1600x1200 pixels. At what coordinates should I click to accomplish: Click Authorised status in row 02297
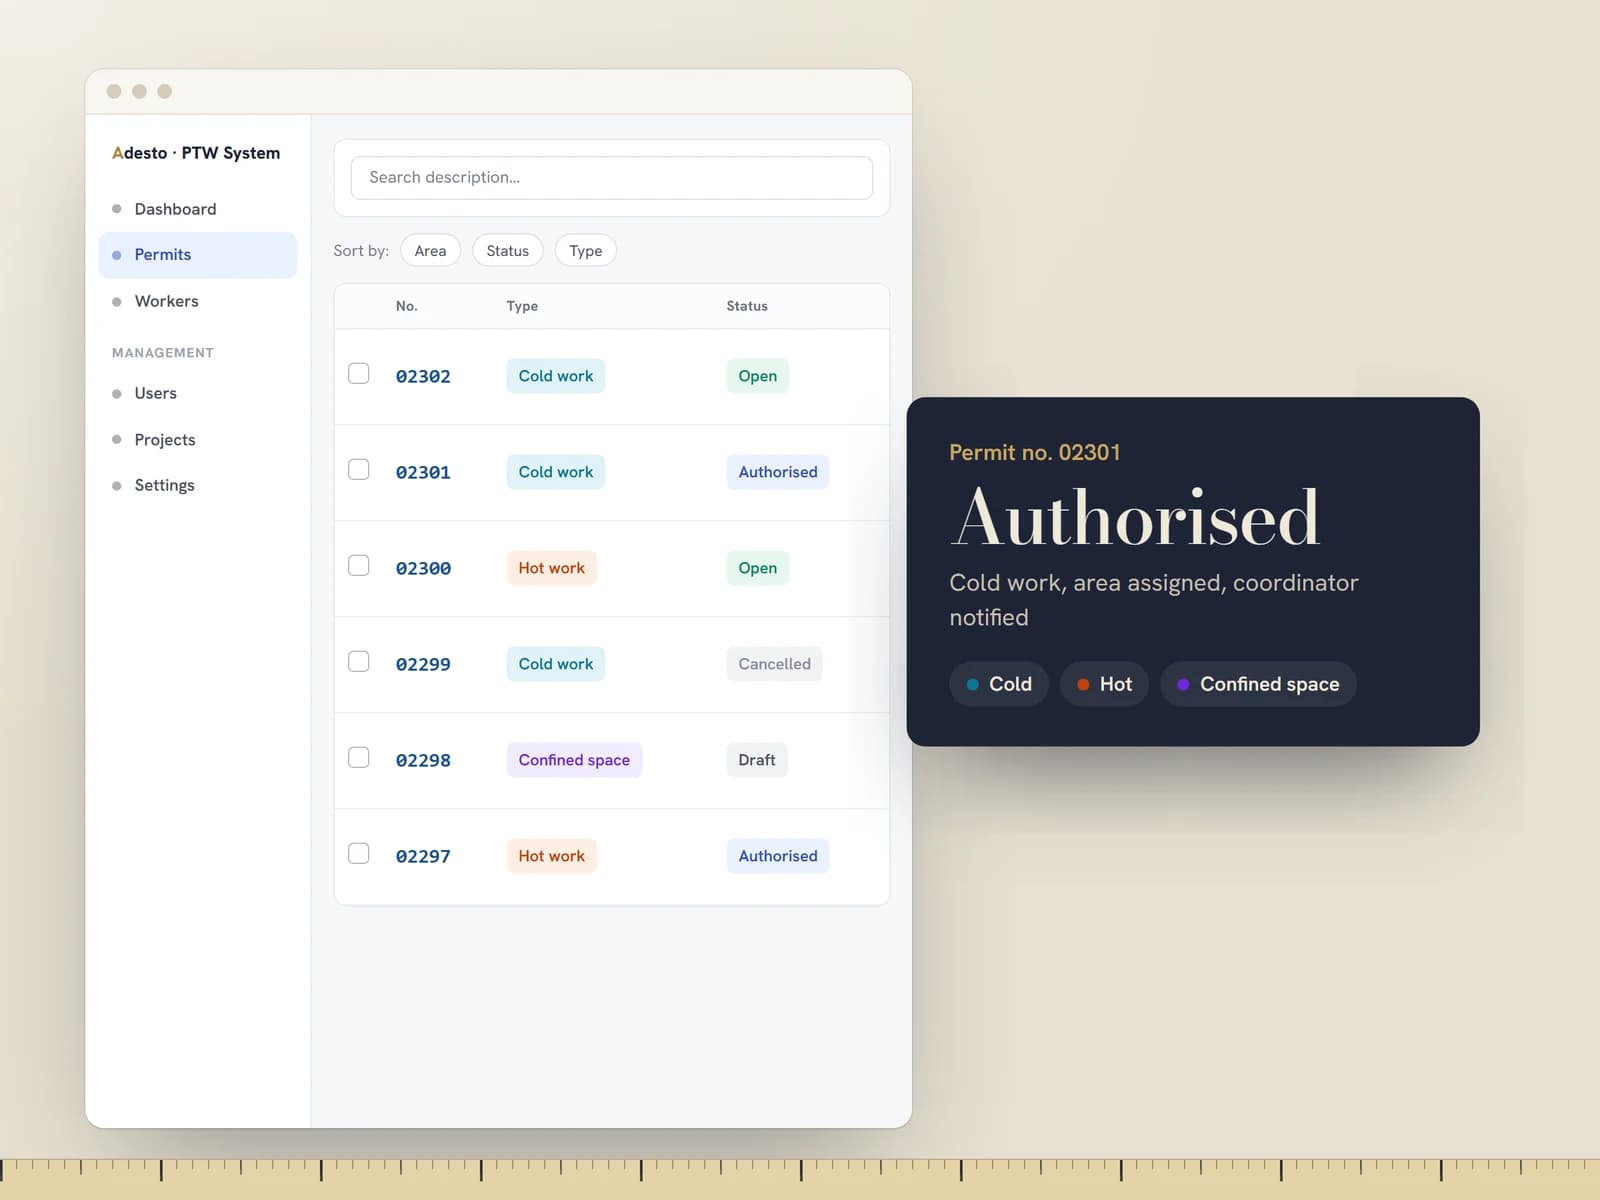coord(778,856)
